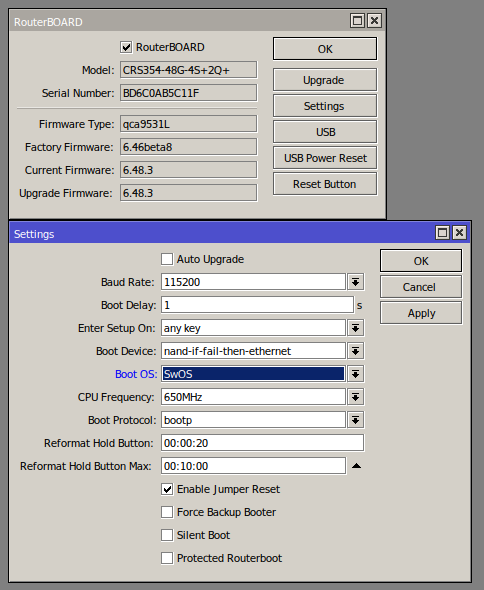Check the Silent Boot option
This screenshot has width=484, height=590.
[167, 535]
